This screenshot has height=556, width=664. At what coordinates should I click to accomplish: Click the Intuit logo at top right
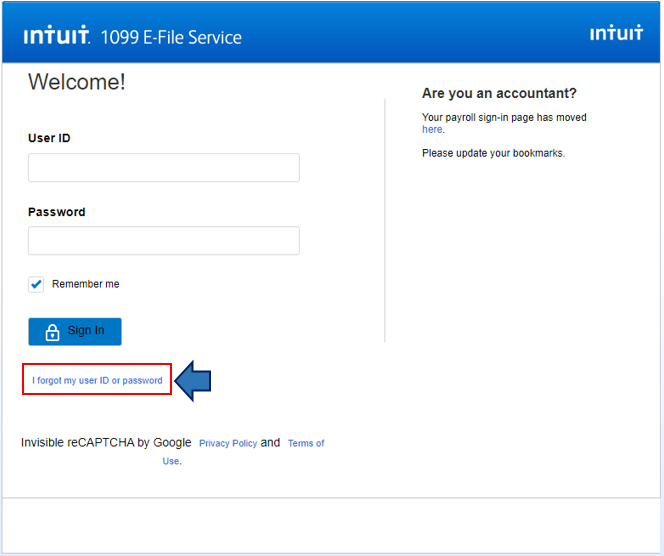(616, 33)
